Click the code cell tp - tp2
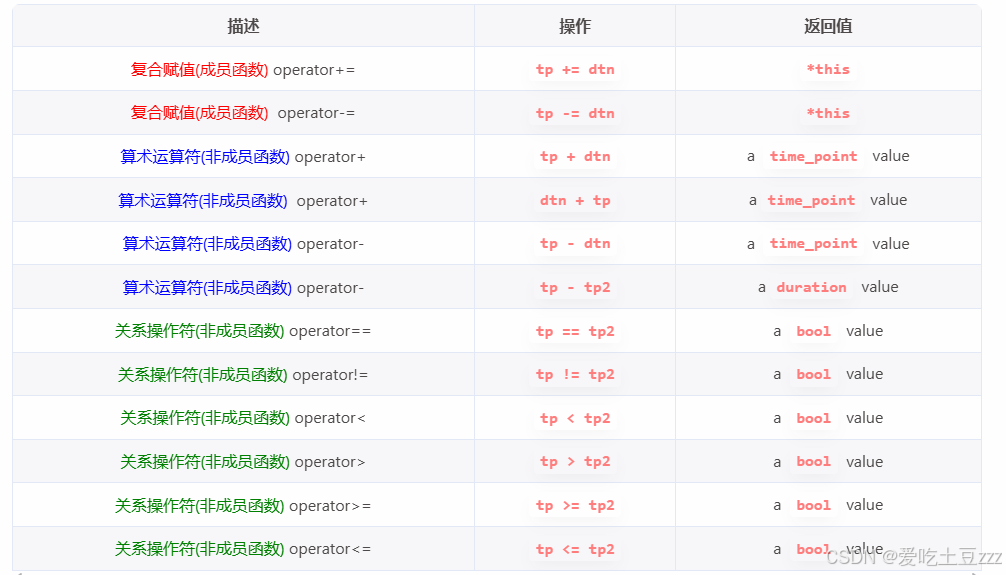Viewport: 1006px width, 575px height. (575, 288)
